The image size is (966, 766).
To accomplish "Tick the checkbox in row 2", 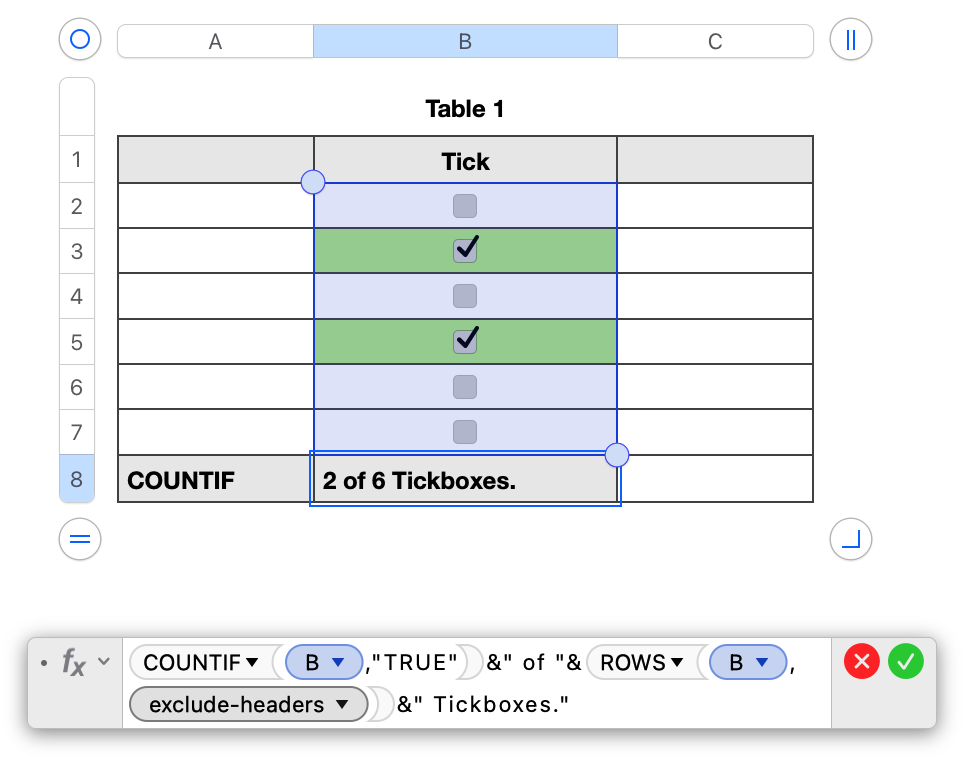I will (465, 206).
